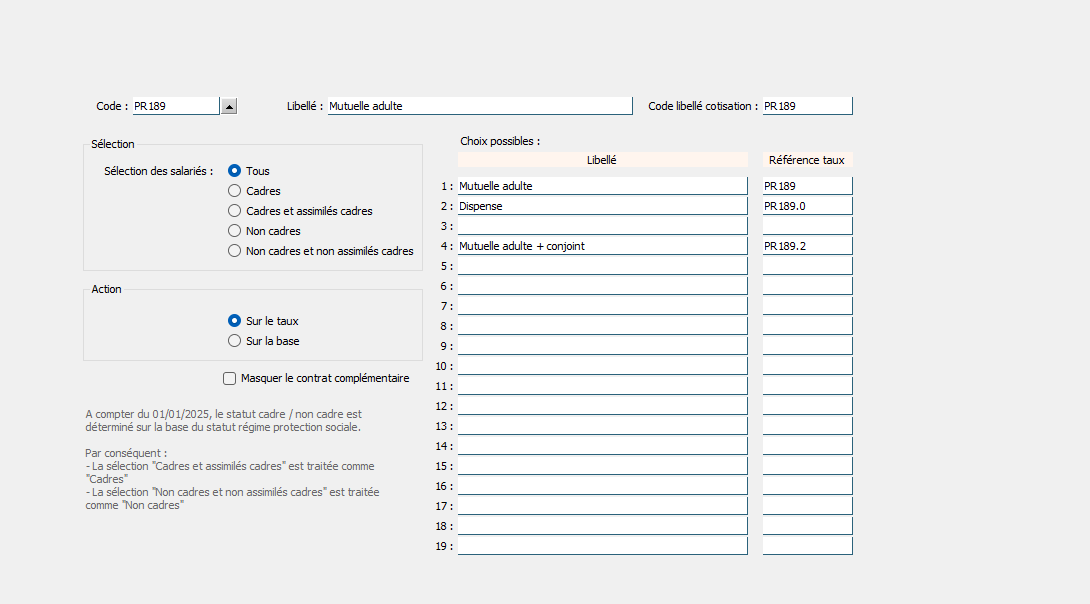
Task: Click the 'Libellé' column header
Action: click(602, 160)
